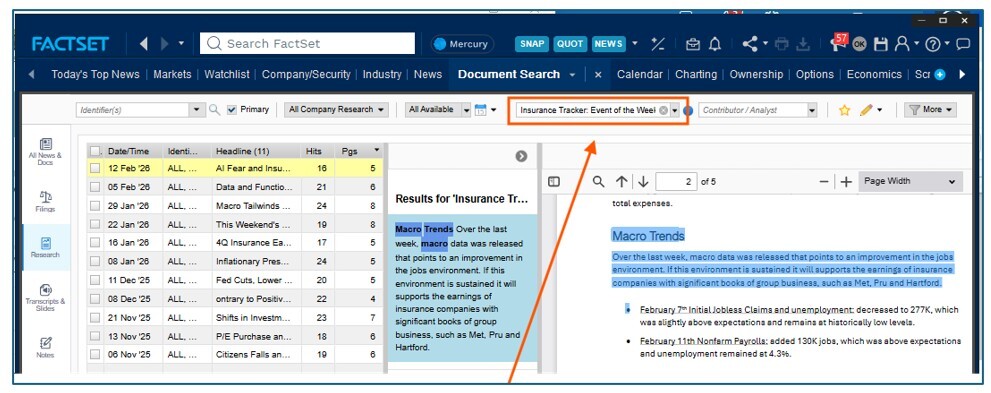Check the 11 Dec '25 row checkbox
The width and height of the screenshot is (991, 393).
pyautogui.click(x=95, y=280)
